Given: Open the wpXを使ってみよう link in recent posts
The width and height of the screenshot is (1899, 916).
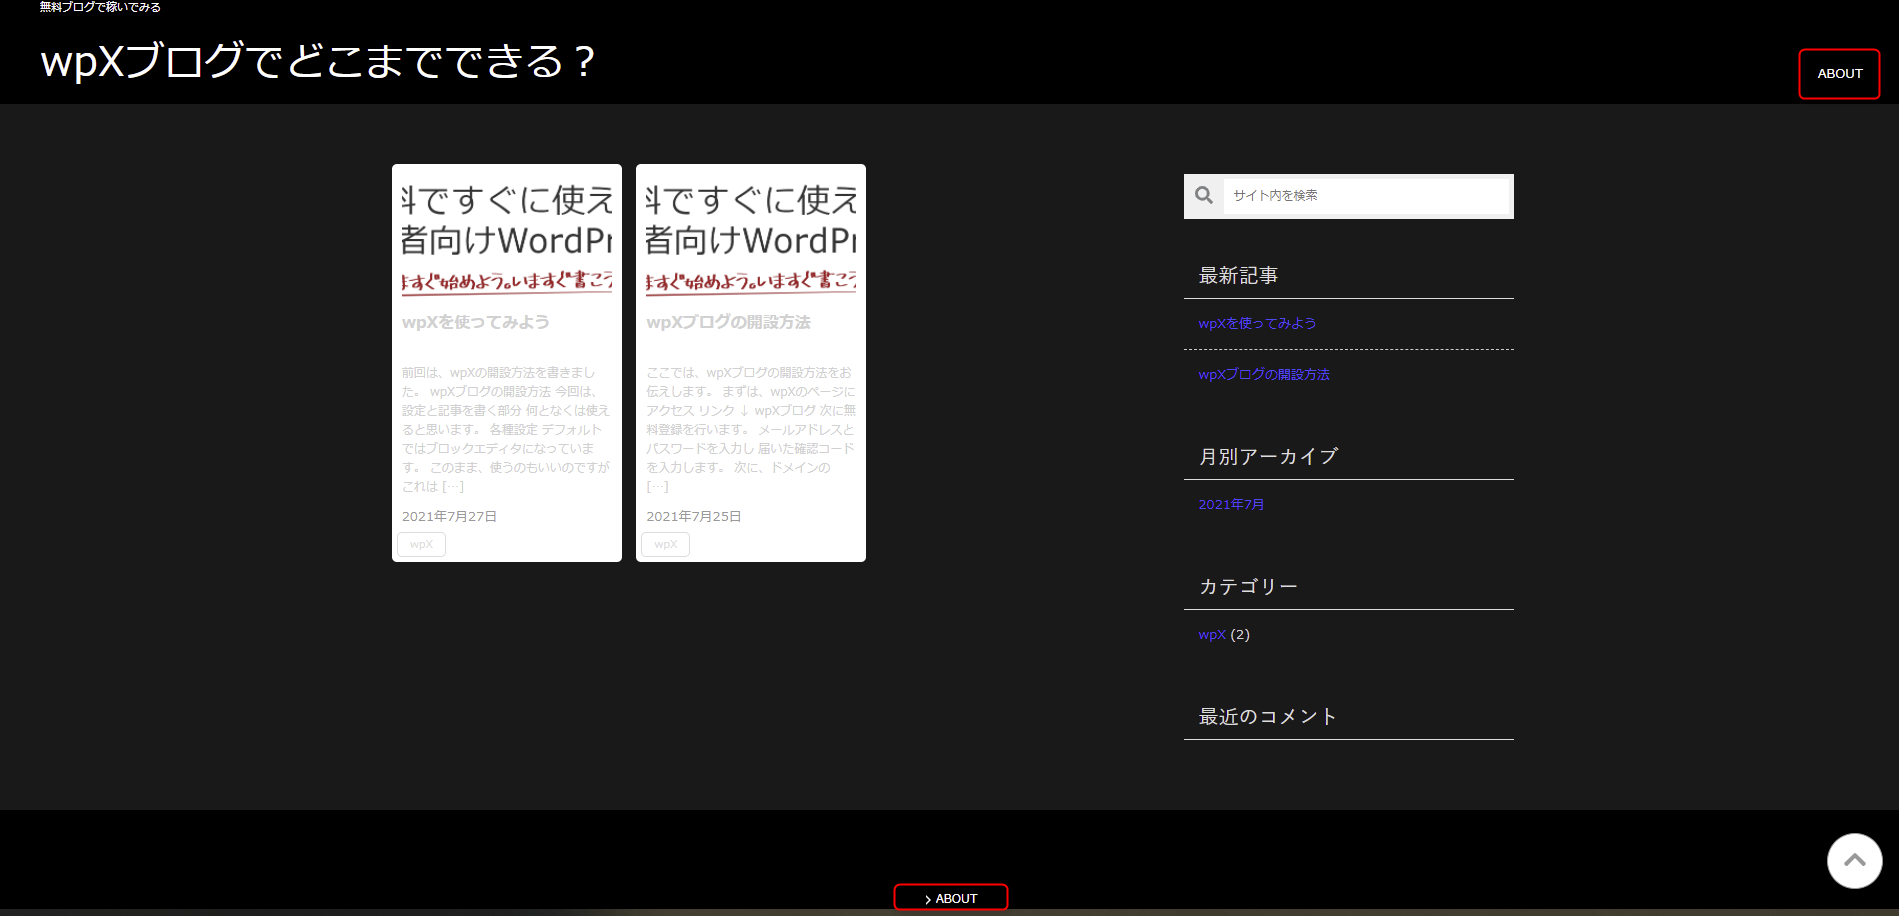Looking at the screenshot, I should pos(1257,323).
